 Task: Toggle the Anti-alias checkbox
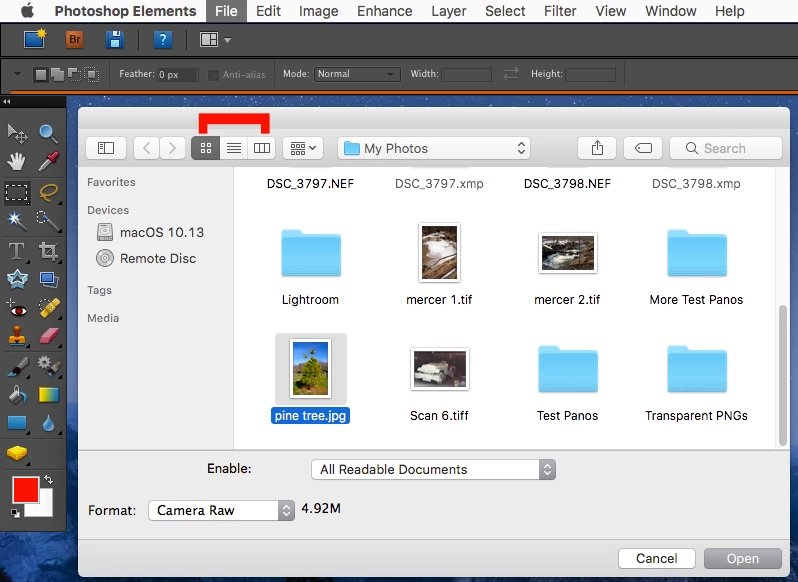tap(213, 75)
